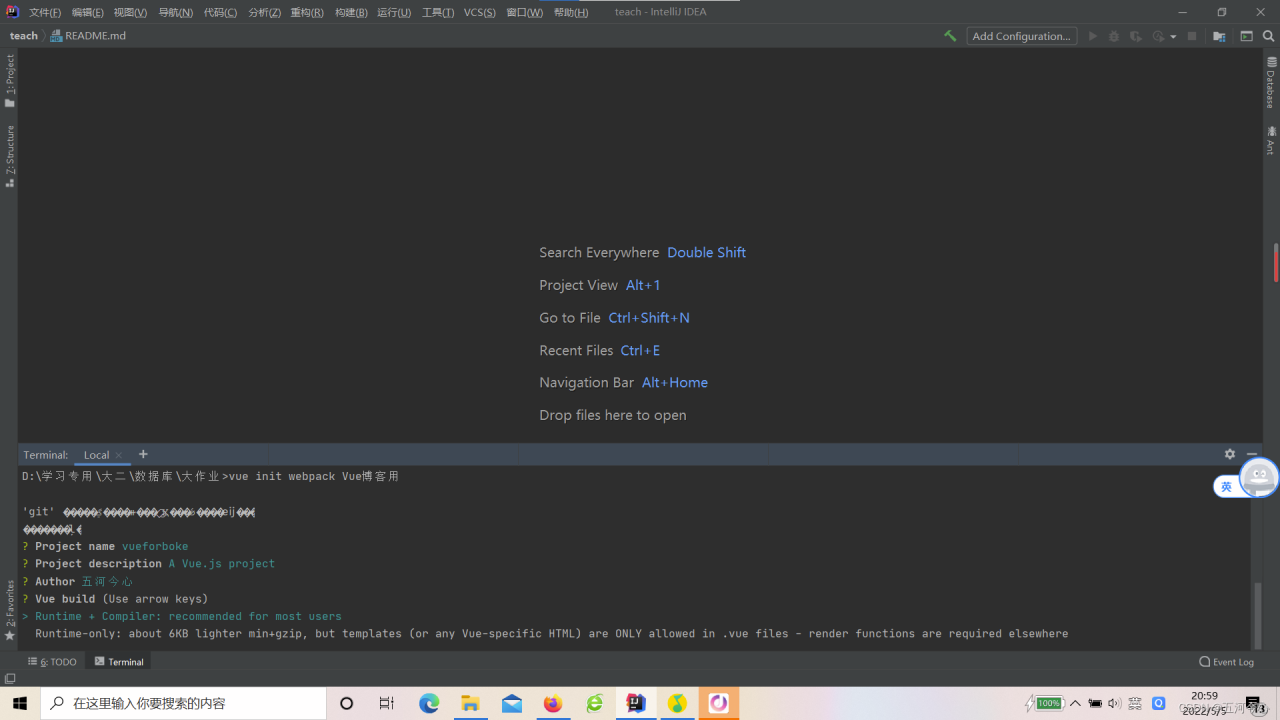
Task: Open the 重构(R) menu
Action: coord(307,12)
